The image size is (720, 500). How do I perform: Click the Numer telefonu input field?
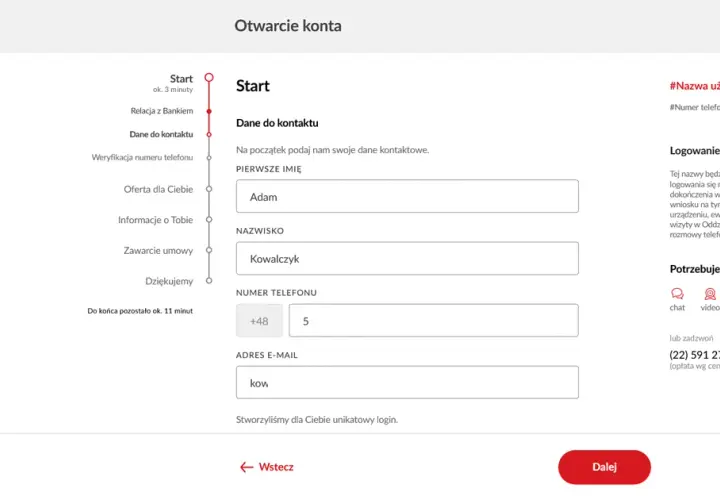[433, 320]
